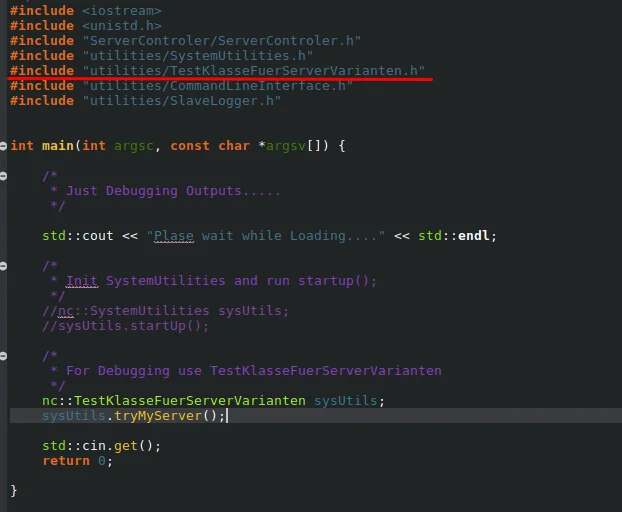Click 'startup();' in the Init comment
The width and height of the screenshot is (622, 512).
337,281
